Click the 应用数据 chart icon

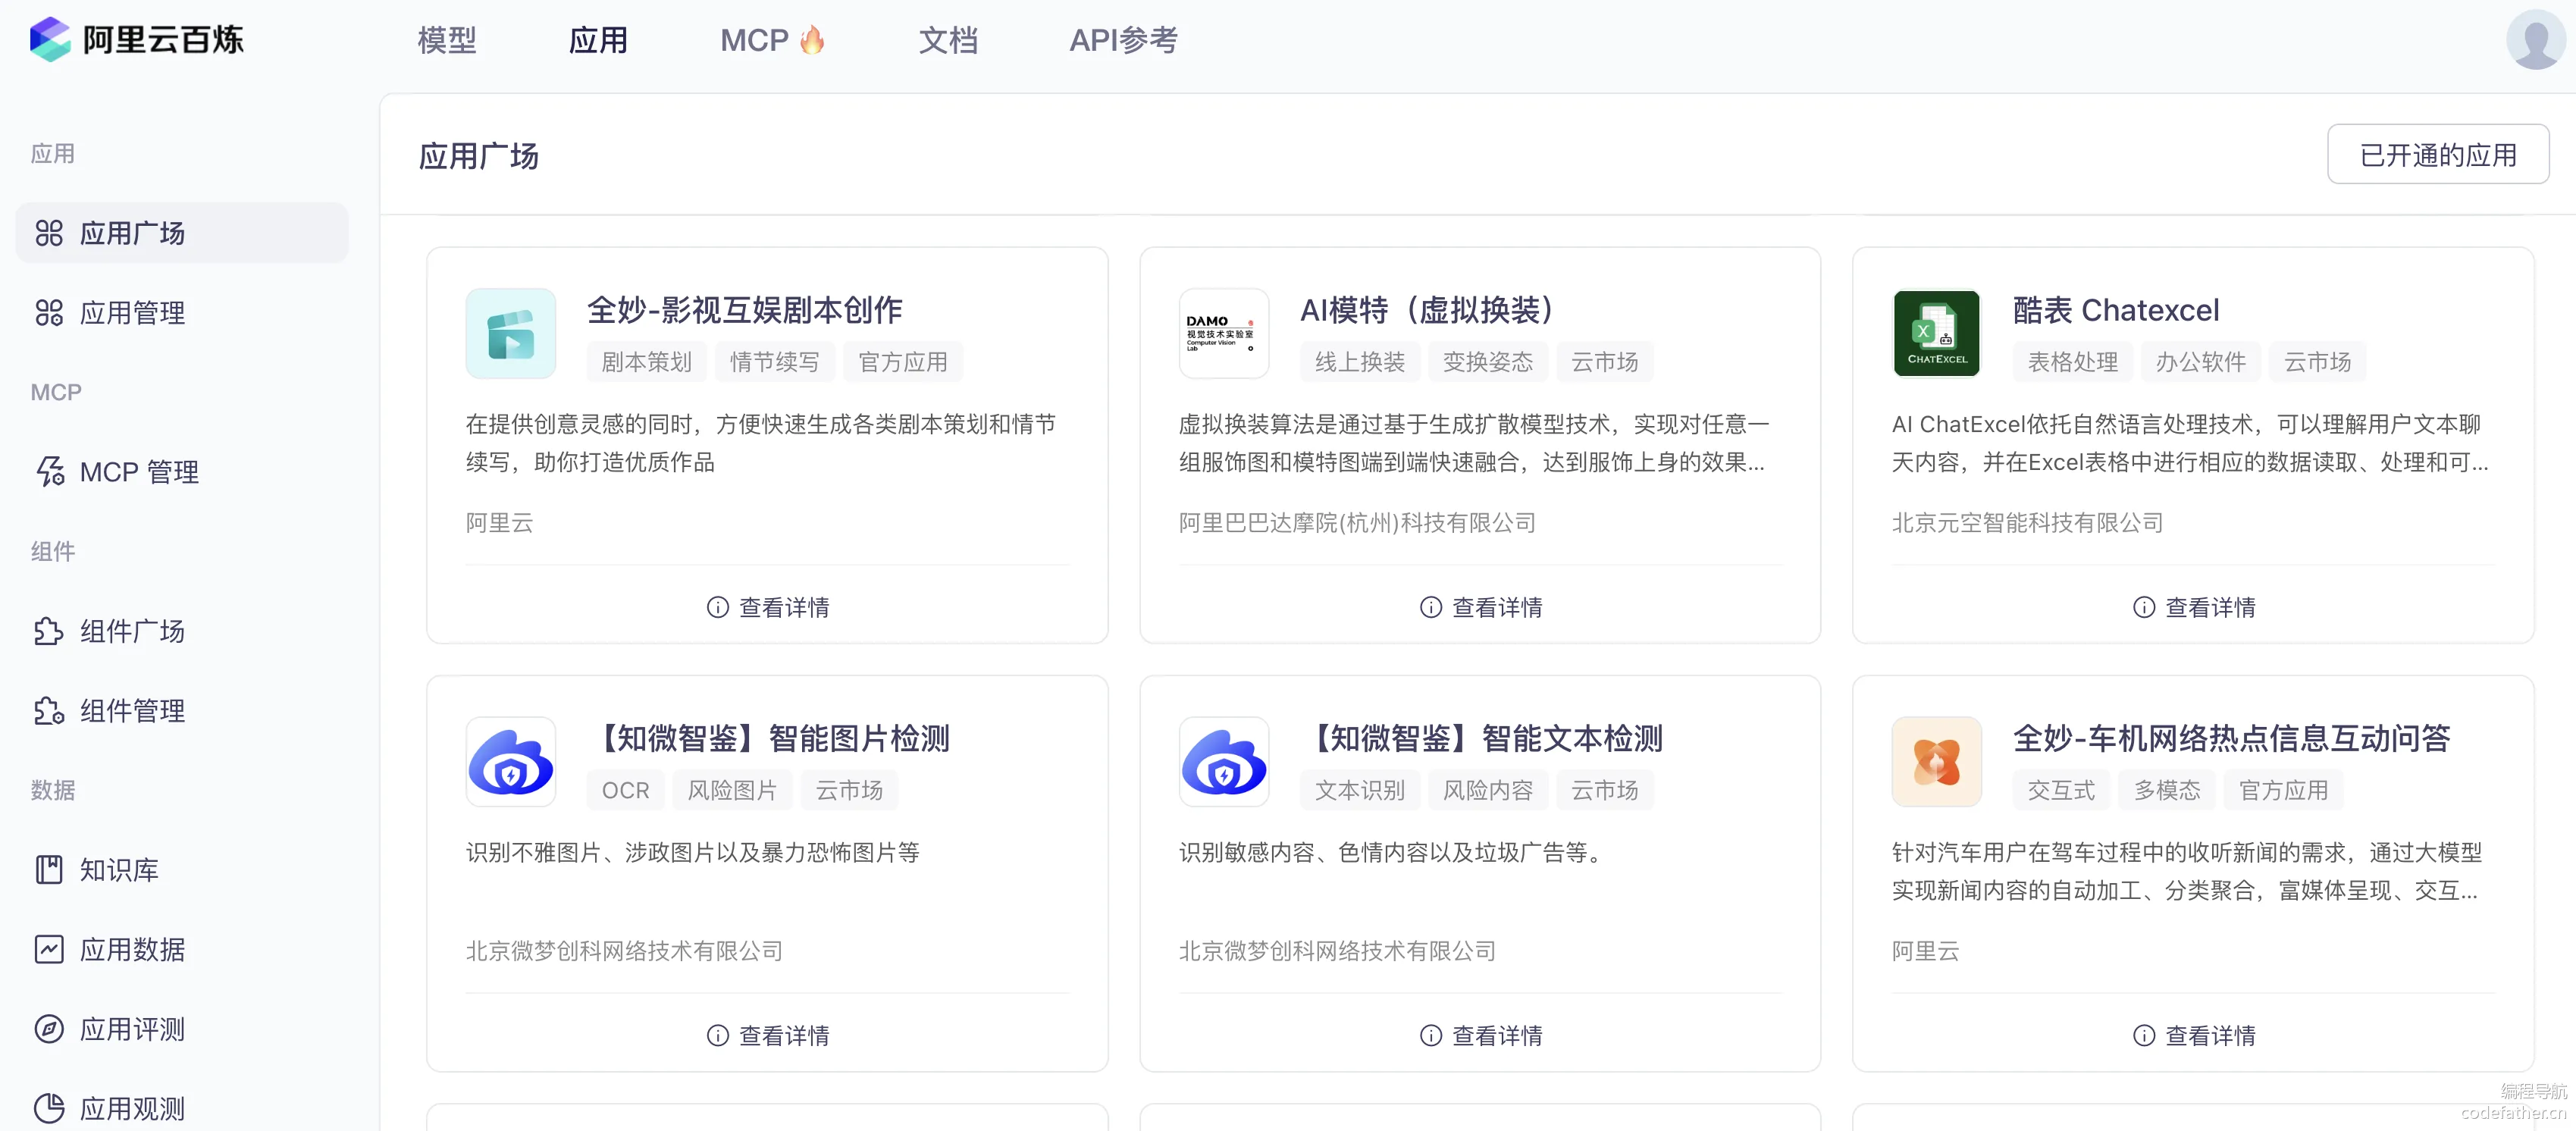49,949
